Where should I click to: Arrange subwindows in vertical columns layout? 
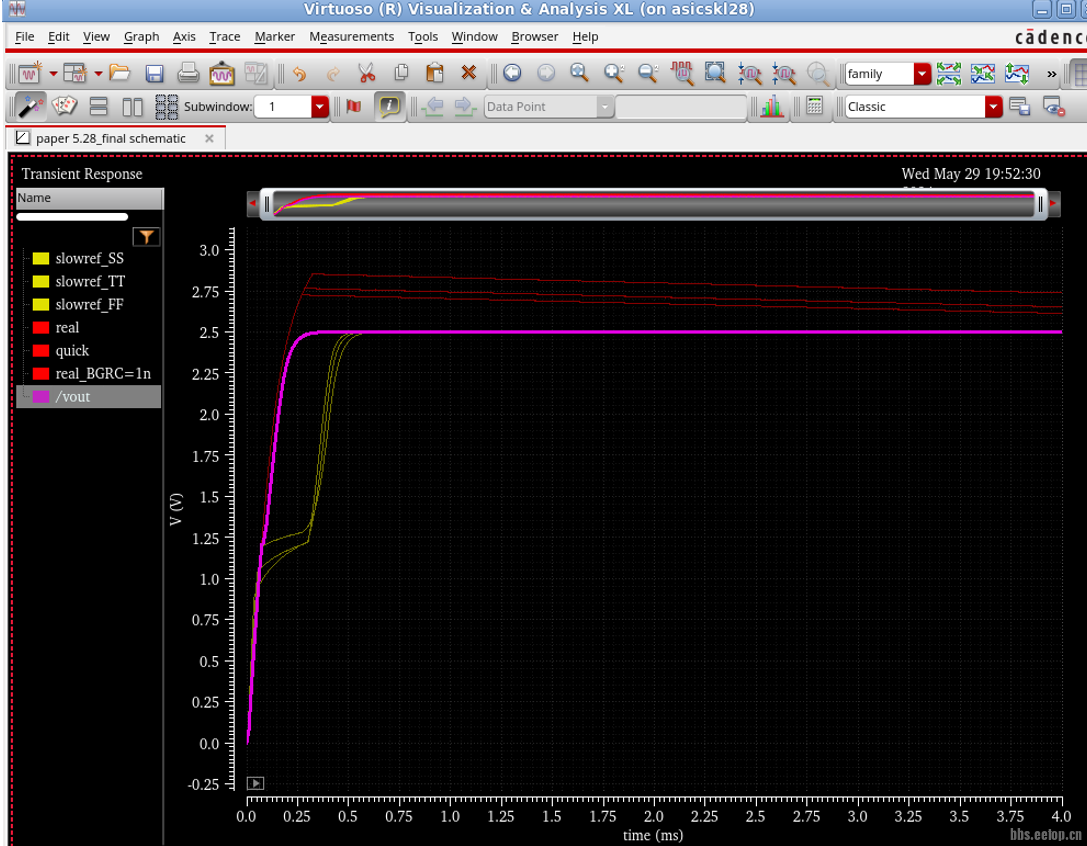tap(132, 106)
